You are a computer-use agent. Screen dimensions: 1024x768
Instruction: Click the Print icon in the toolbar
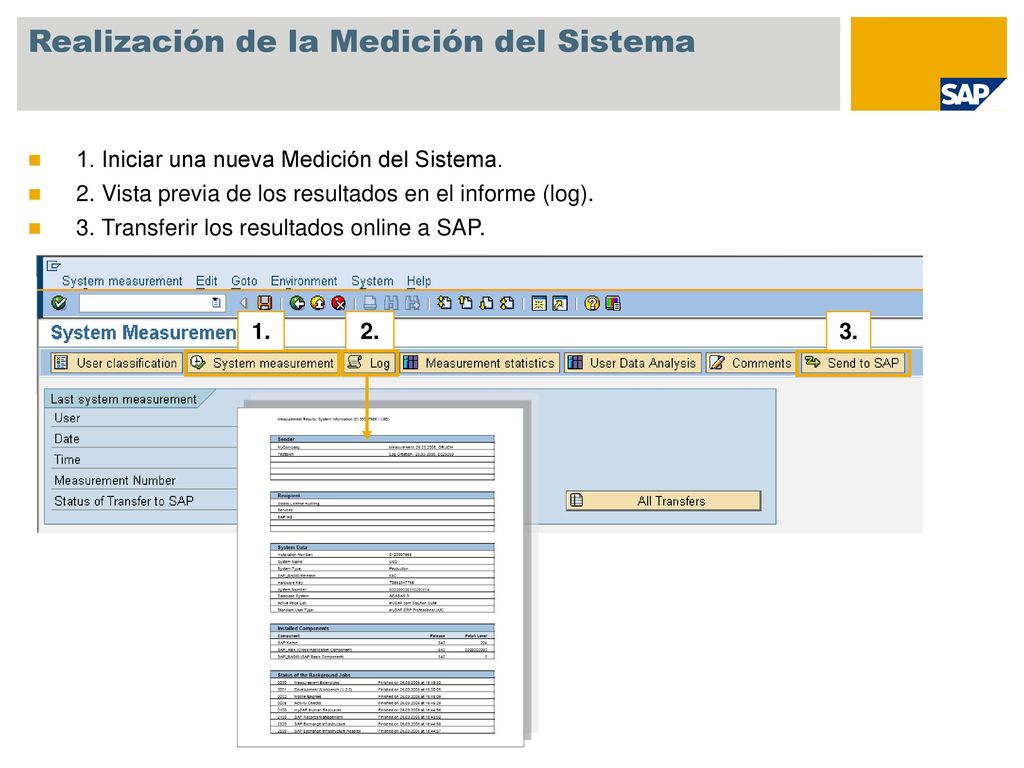coord(370,303)
